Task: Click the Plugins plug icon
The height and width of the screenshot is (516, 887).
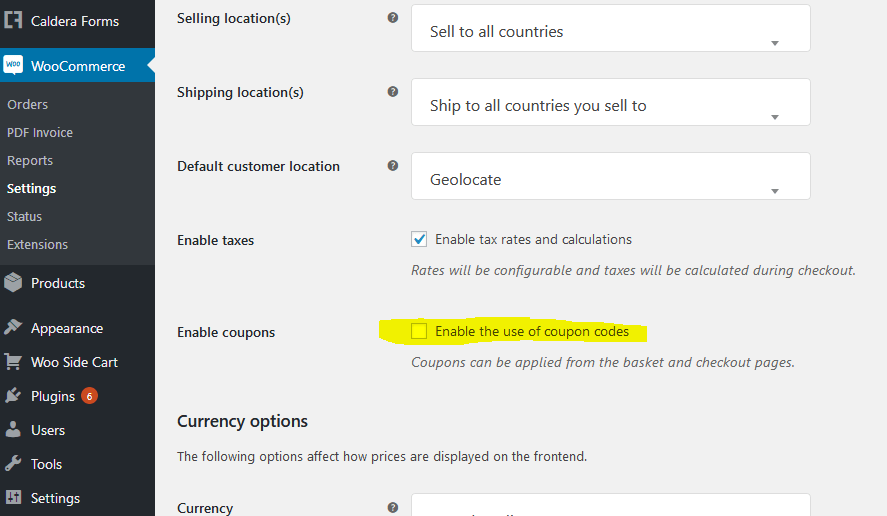Action: 13,395
